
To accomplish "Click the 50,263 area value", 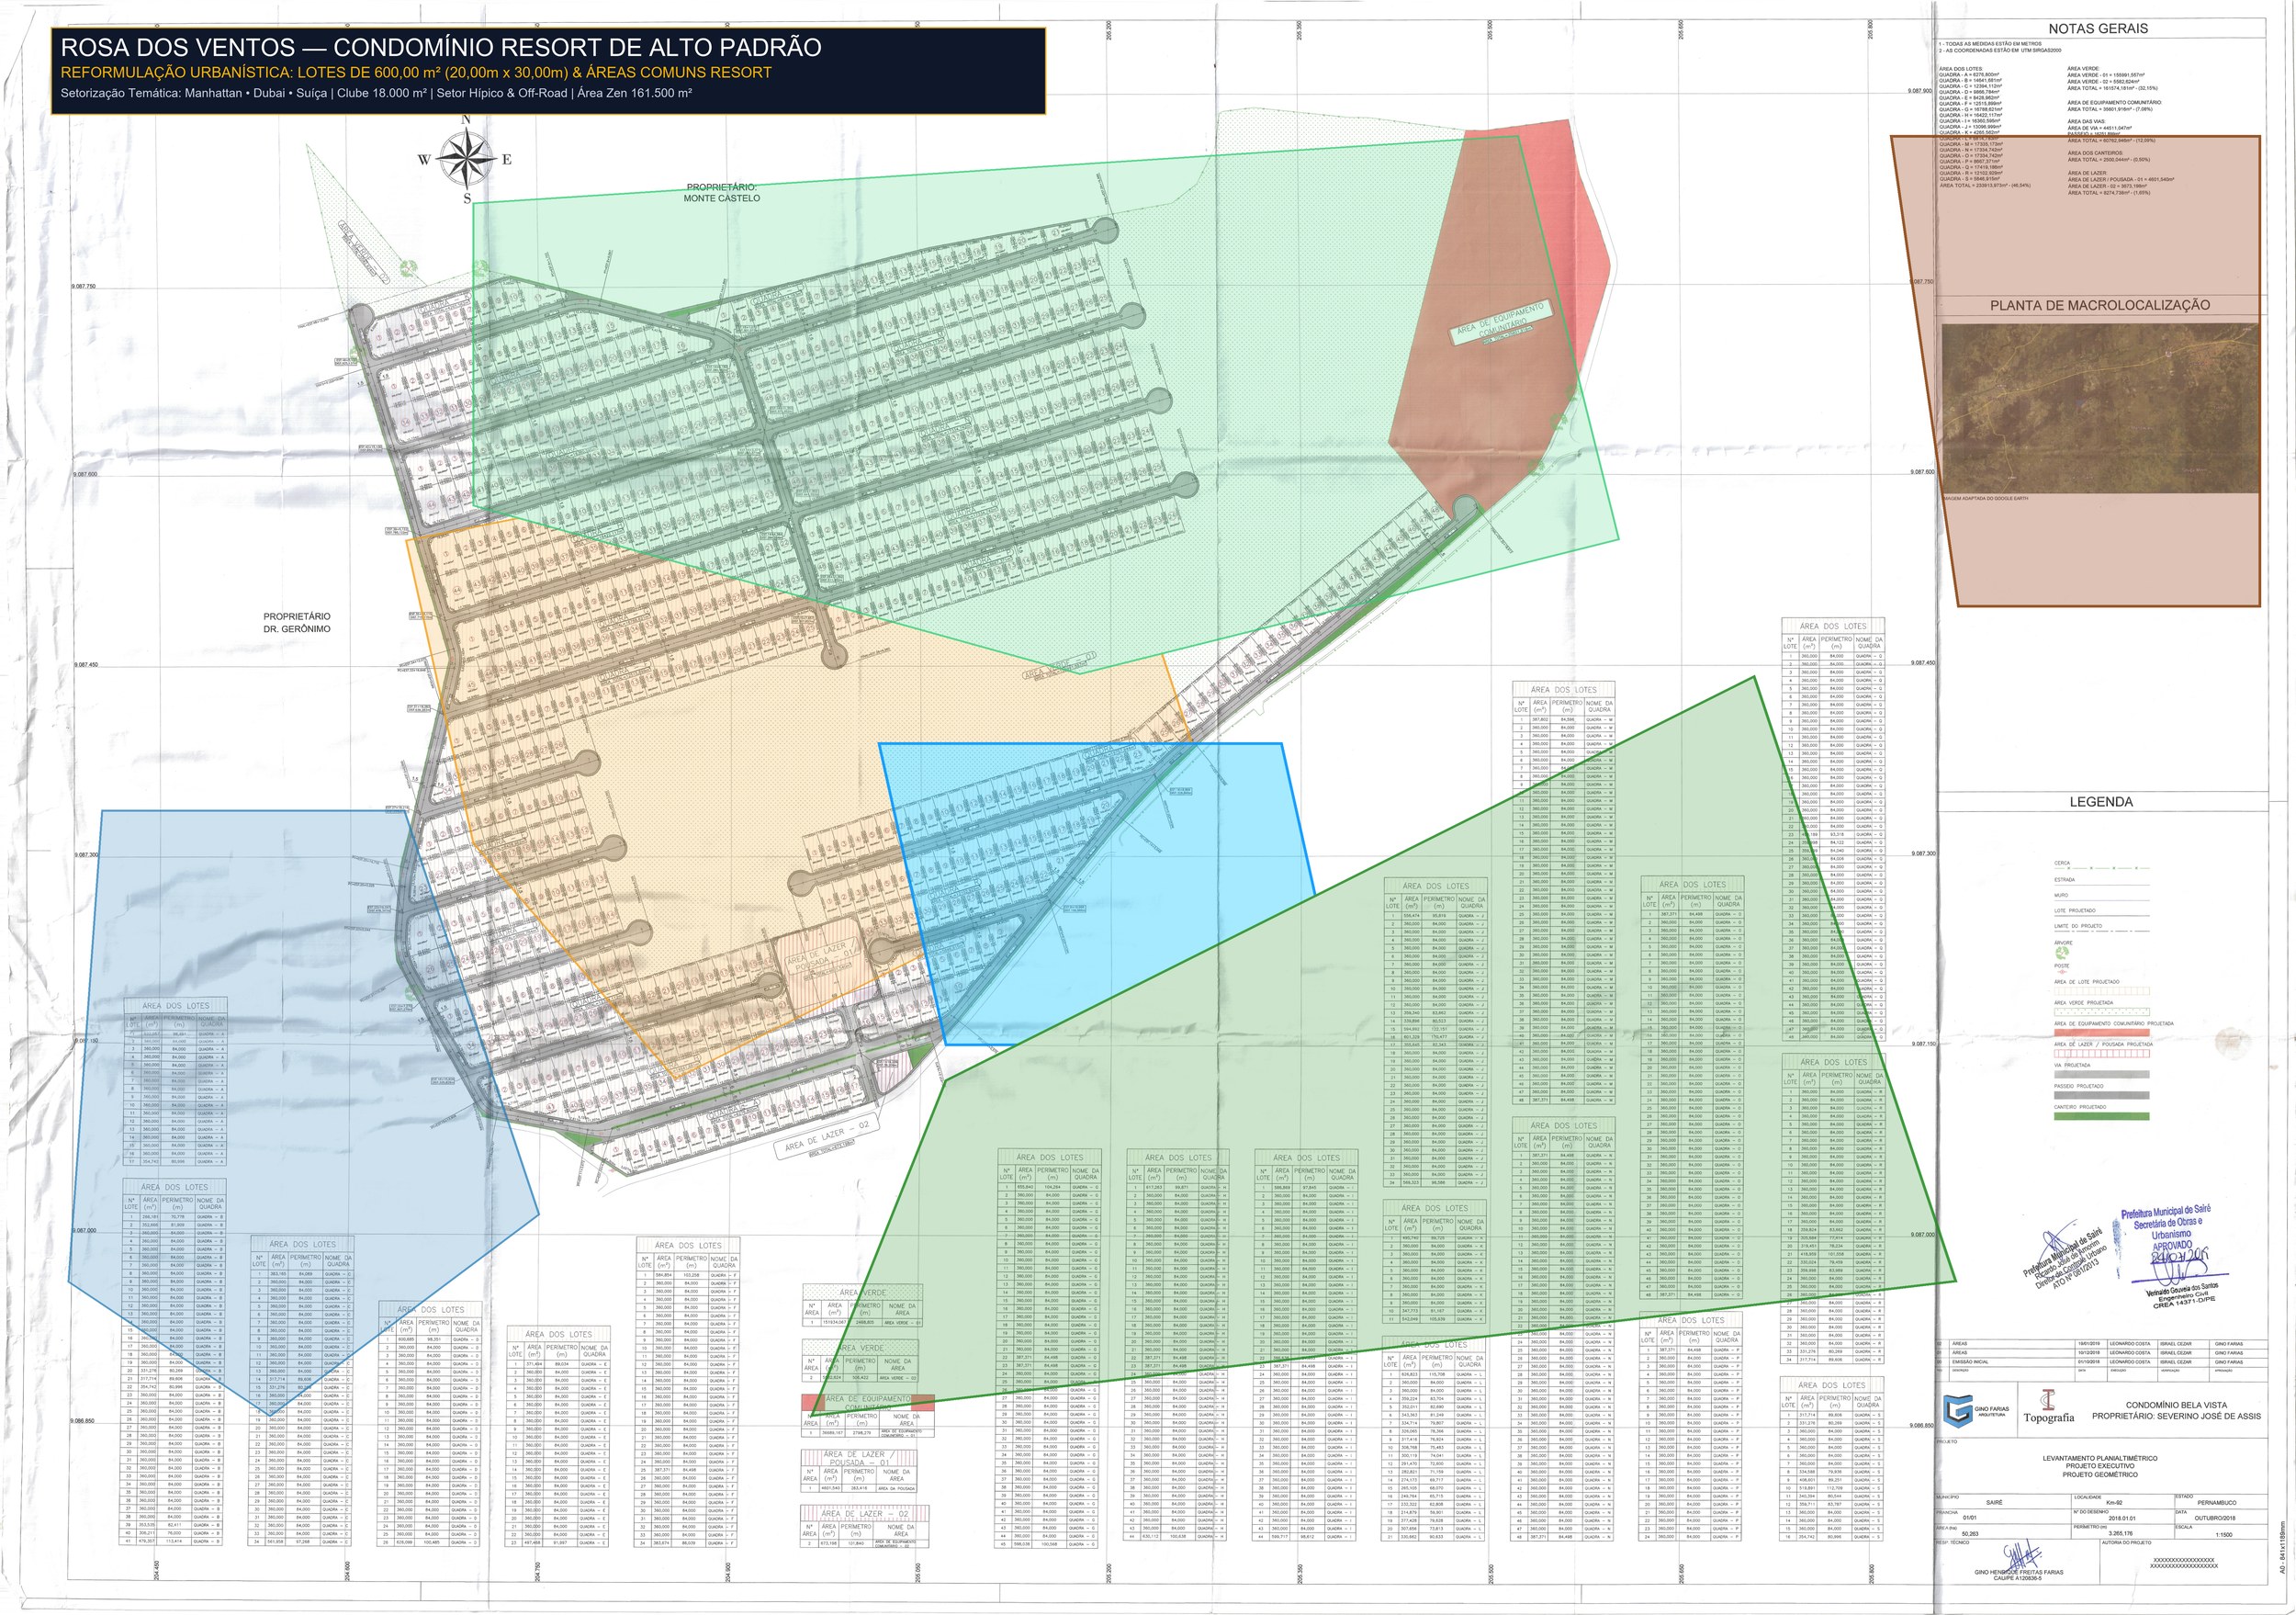I will point(1970,1534).
